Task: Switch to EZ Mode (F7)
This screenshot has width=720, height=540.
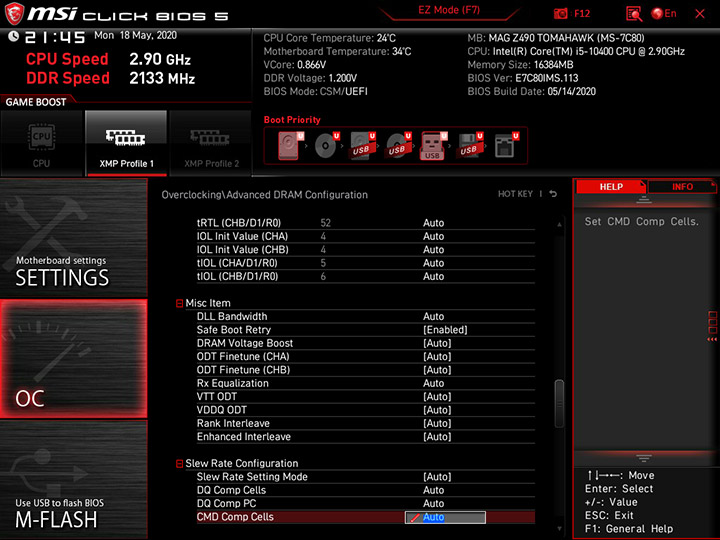Action: click(x=449, y=10)
